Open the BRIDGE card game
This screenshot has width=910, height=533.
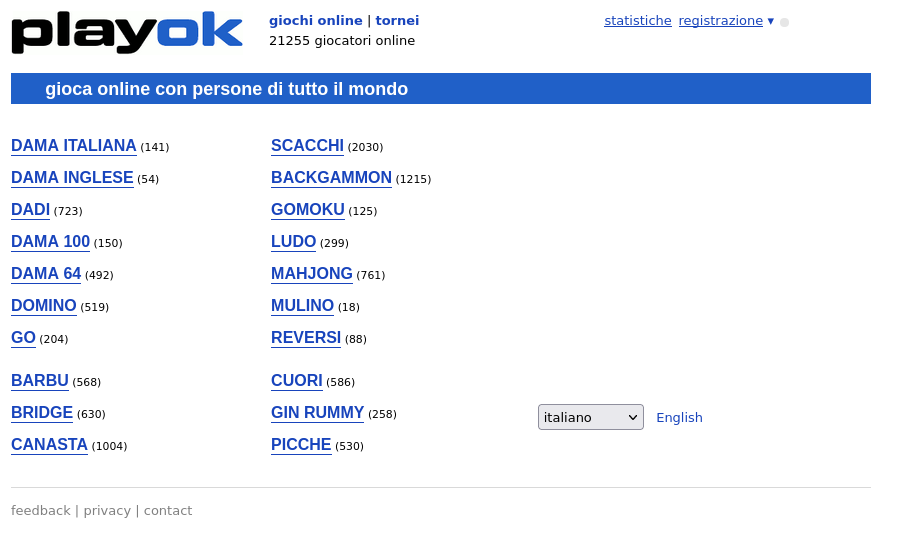click(41, 413)
